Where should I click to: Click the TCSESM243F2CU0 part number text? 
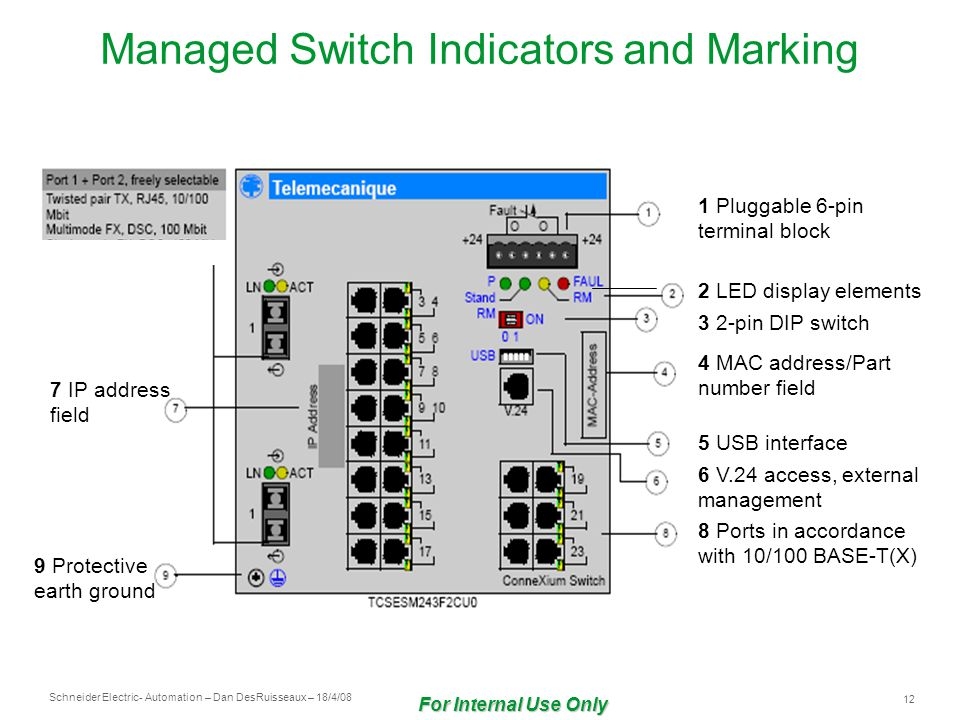[422, 603]
